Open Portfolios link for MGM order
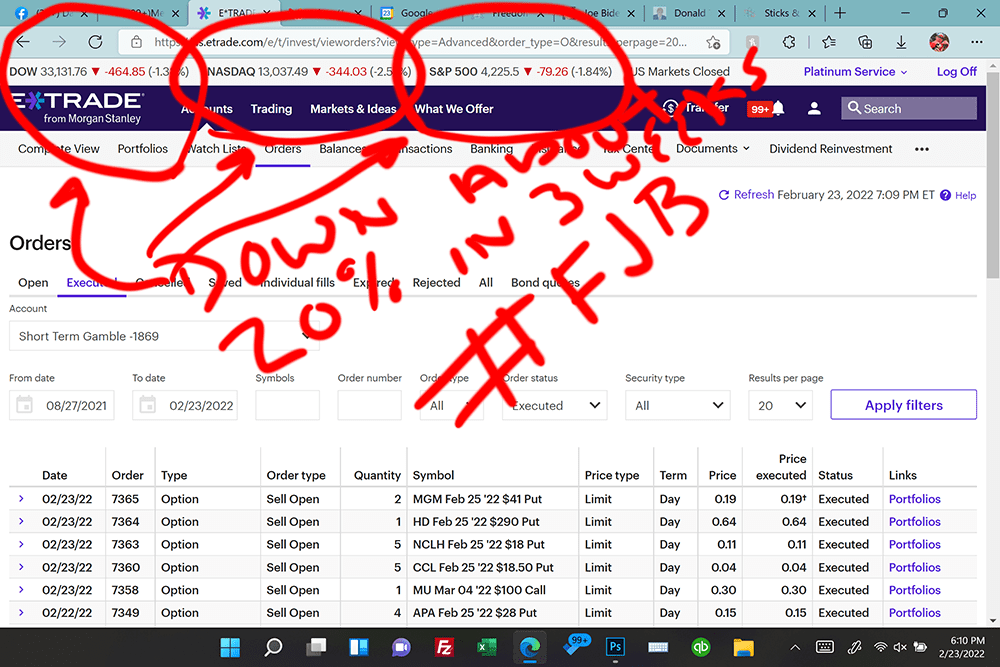1000x667 pixels. pyautogui.click(x=915, y=499)
